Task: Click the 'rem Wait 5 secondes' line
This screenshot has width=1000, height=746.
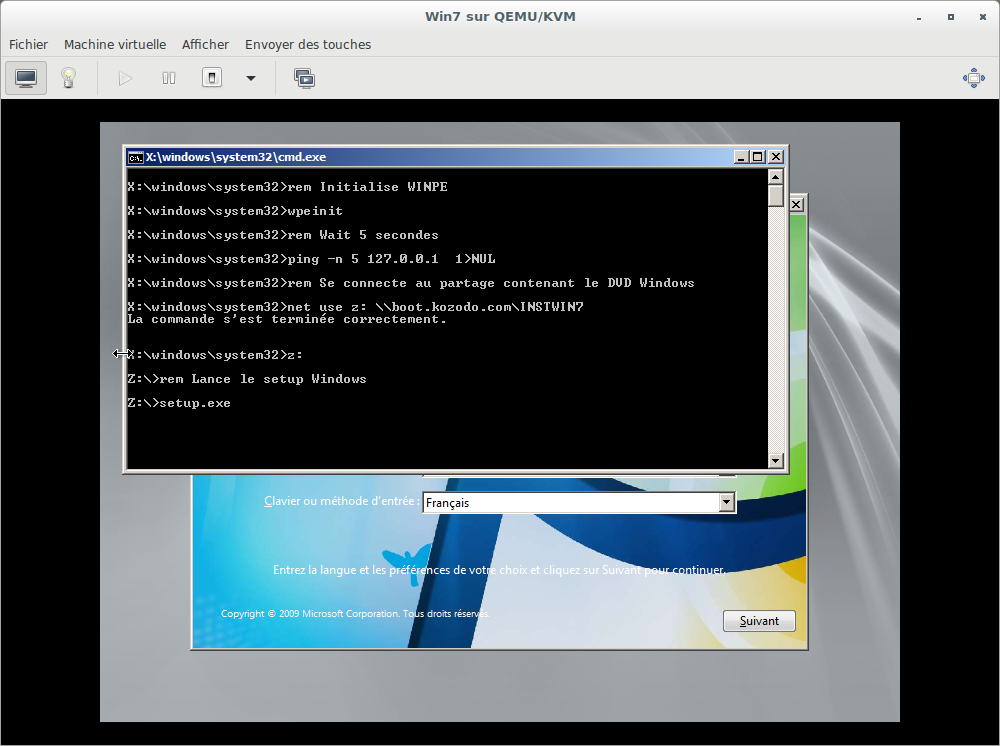Action: pyautogui.click(x=283, y=235)
